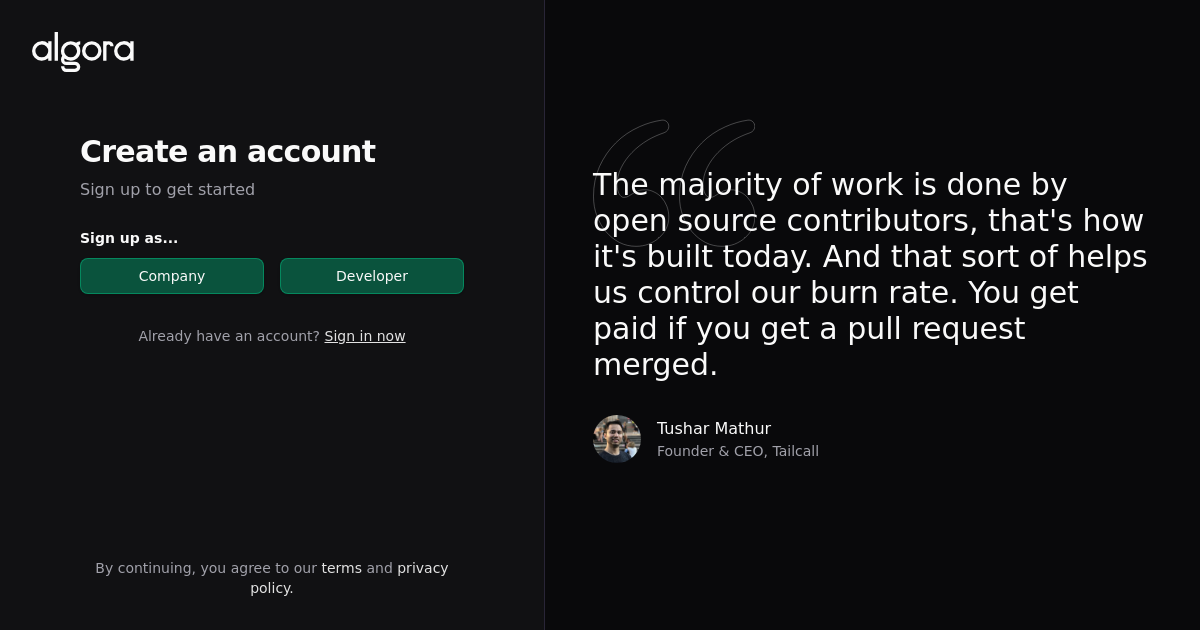Screen dimensions: 1200x630
Task: Click the Sign up to get started subtitle
Action: point(167,189)
